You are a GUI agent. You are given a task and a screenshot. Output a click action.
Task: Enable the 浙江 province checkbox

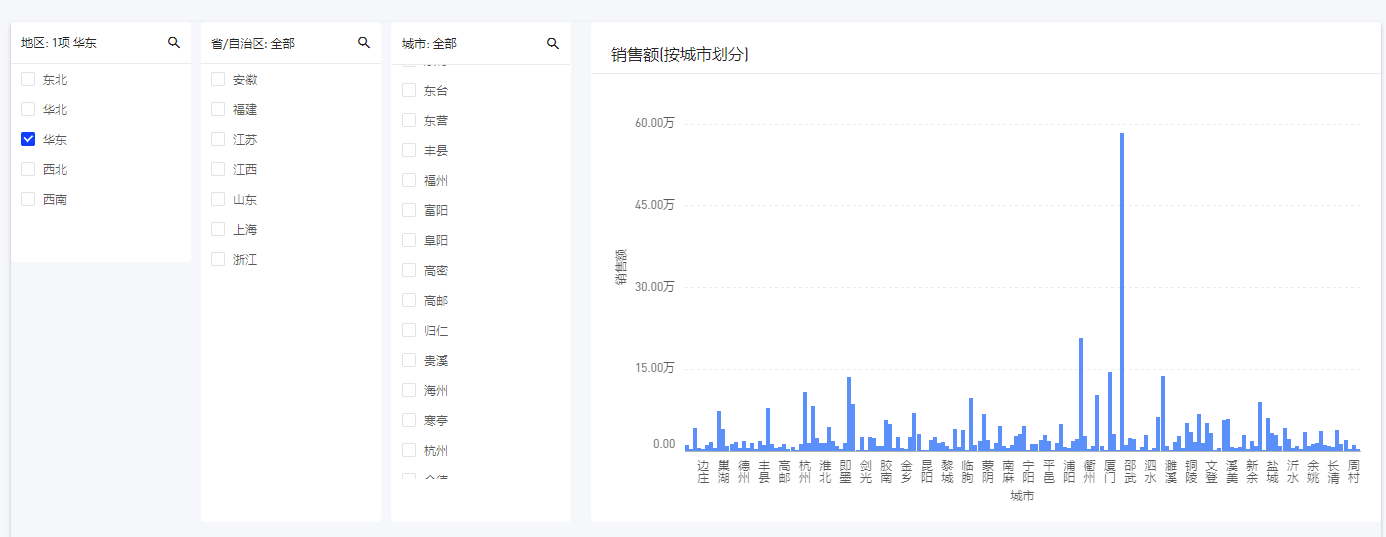pyautogui.click(x=218, y=259)
